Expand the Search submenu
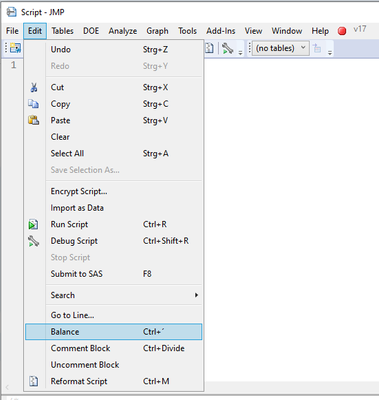Image resolution: width=379 pixels, height=400 pixels. coord(114,295)
